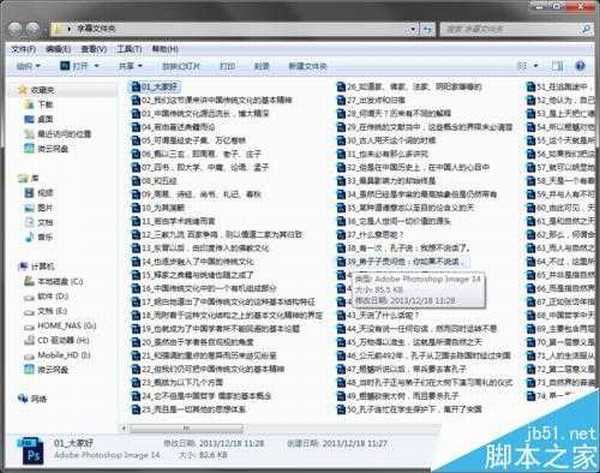
Task: Open Mobile_HD (I:) drive
Action: pyautogui.click(x=64, y=355)
